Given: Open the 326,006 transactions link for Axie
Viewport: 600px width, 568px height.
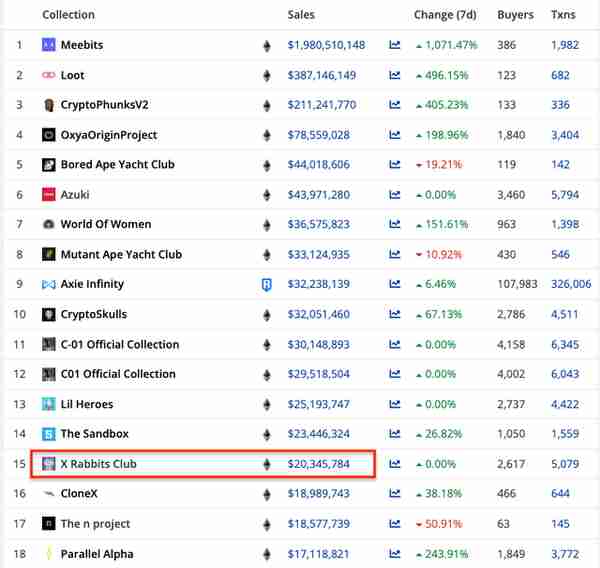Looking at the screenshot, I should coord(571,284).
